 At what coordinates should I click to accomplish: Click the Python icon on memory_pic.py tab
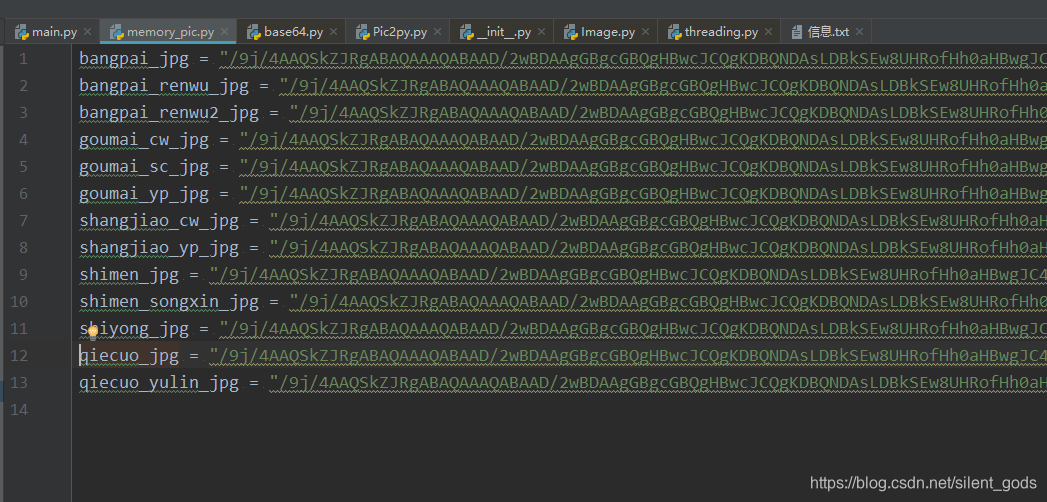coord(117,31)
